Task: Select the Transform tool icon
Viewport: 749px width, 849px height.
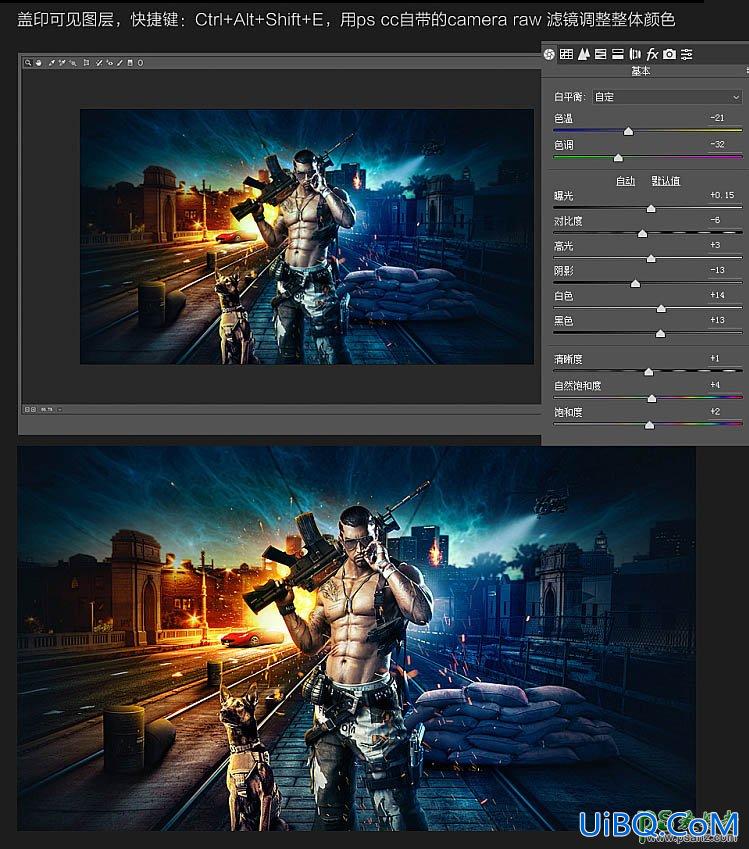Action: pyautogui.click(x=86, y=63)
